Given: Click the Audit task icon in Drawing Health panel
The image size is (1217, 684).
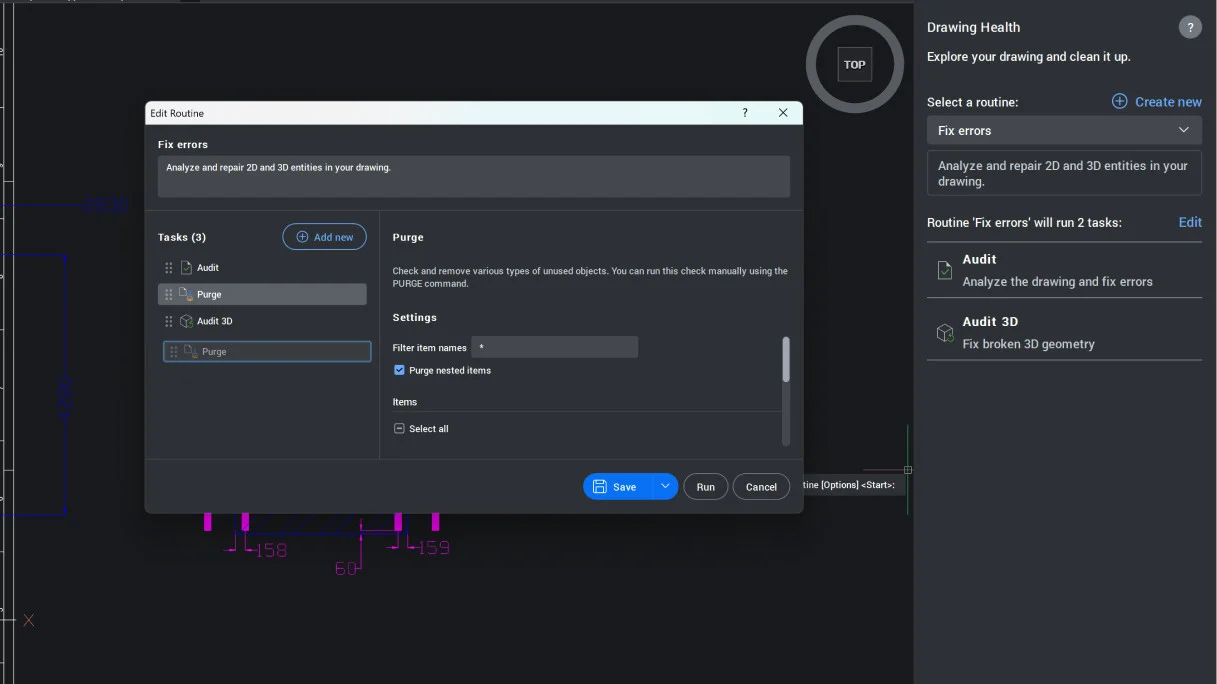Looking at the screenshot, I should (x=945, y=270).
